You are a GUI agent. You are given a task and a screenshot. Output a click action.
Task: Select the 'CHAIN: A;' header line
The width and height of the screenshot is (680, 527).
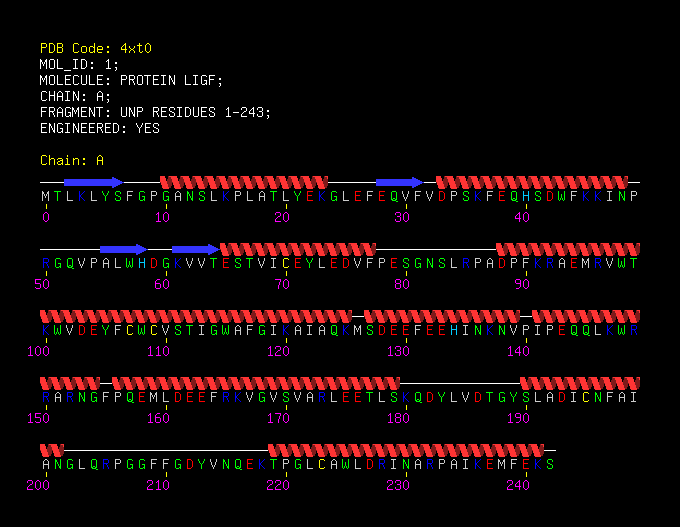pyautogui.click(x=75, y=96)
